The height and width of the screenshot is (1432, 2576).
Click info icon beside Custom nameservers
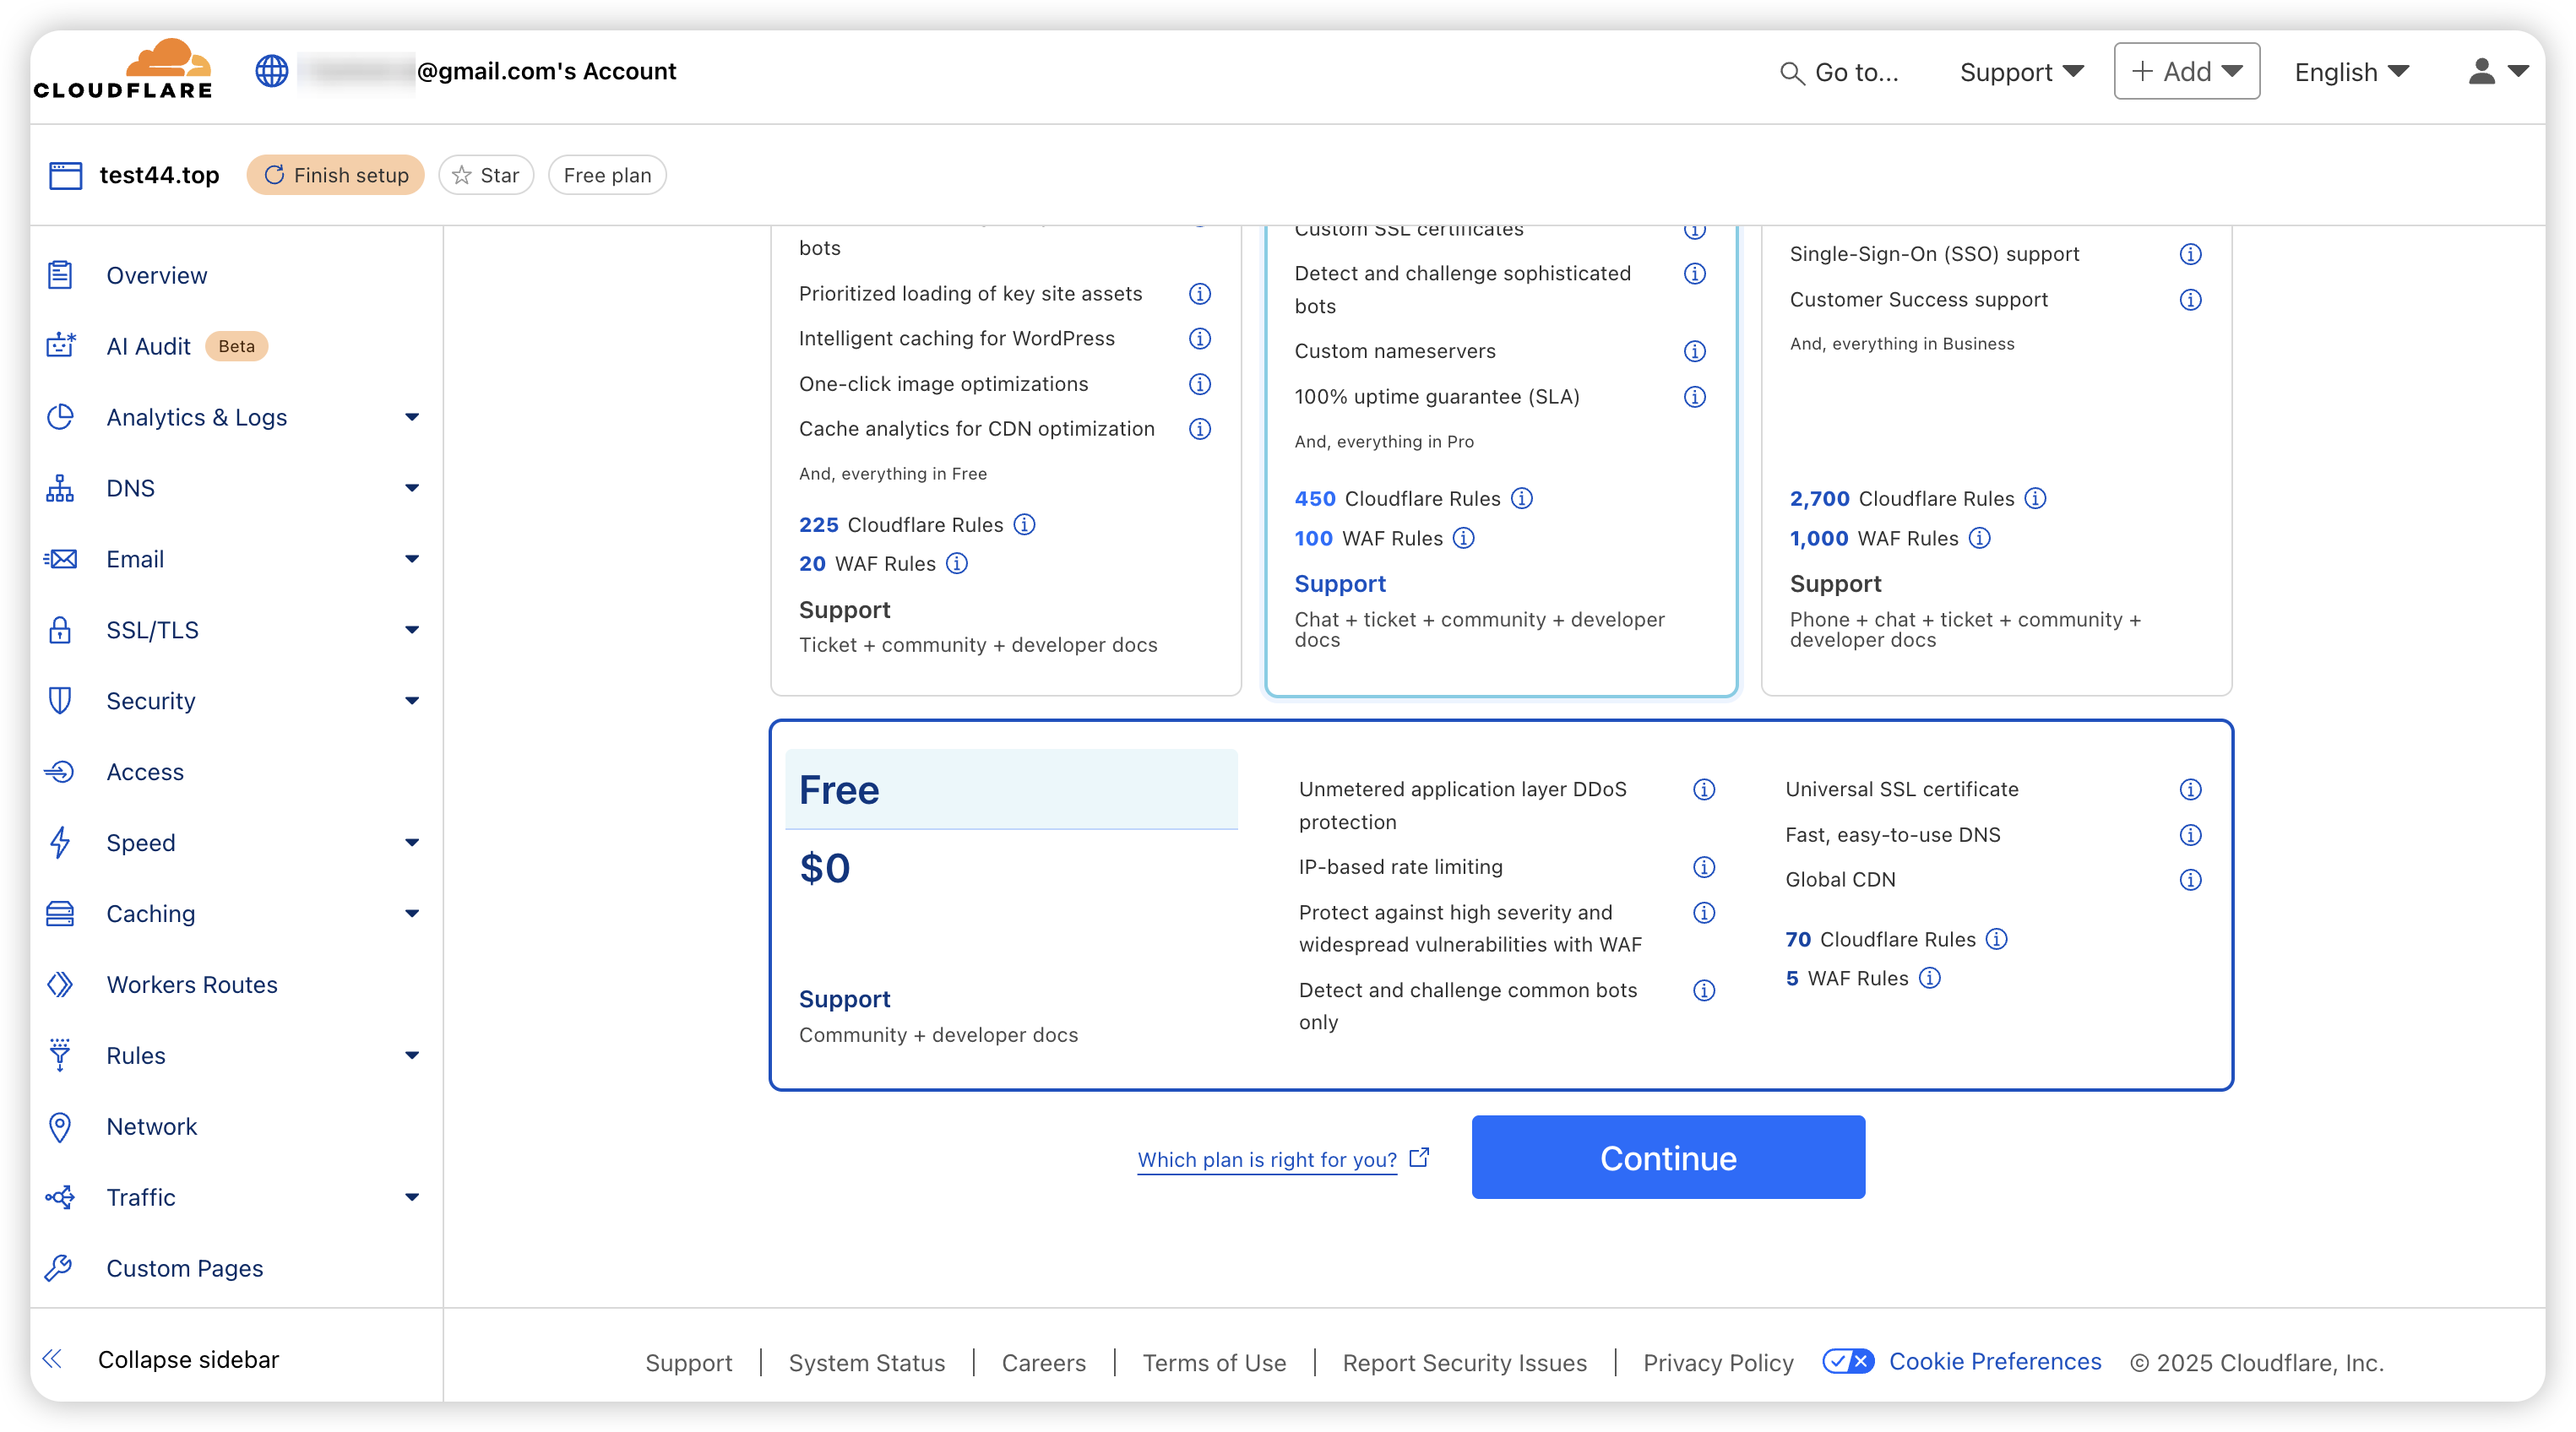pos(1694,351)
